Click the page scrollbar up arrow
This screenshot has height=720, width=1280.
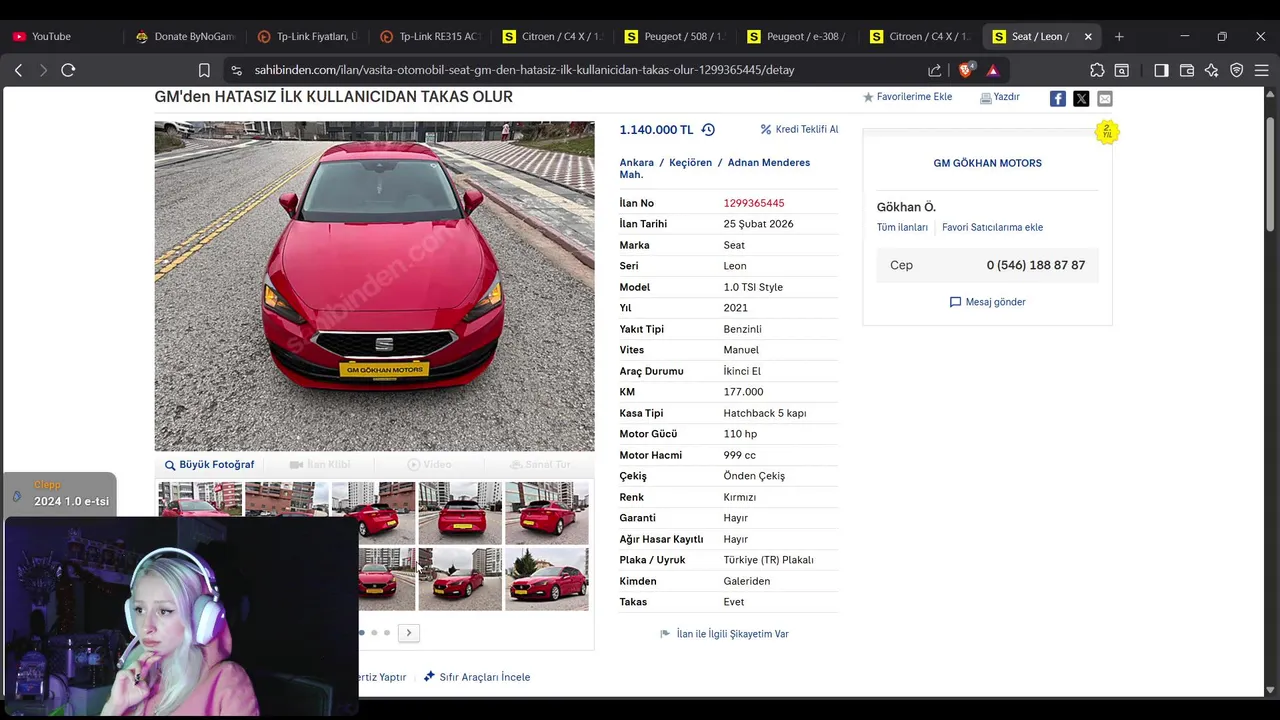coord(1270,93)
